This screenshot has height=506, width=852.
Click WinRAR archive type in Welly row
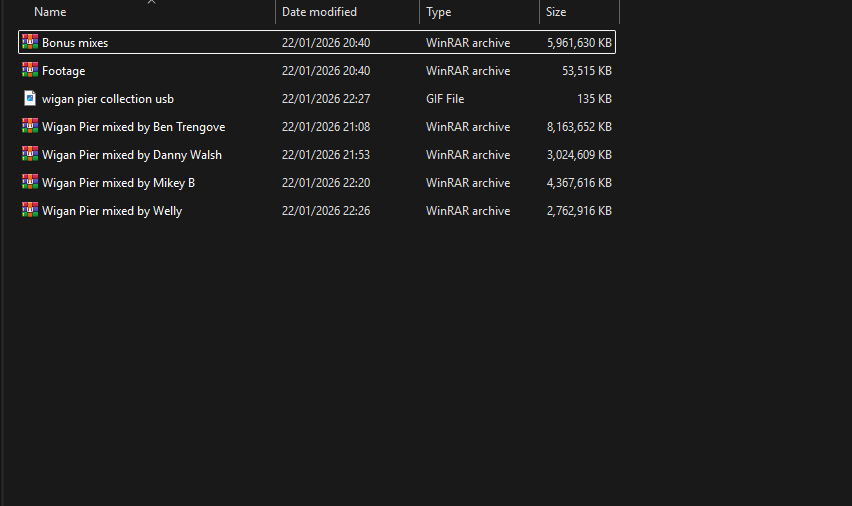point(468,211)
